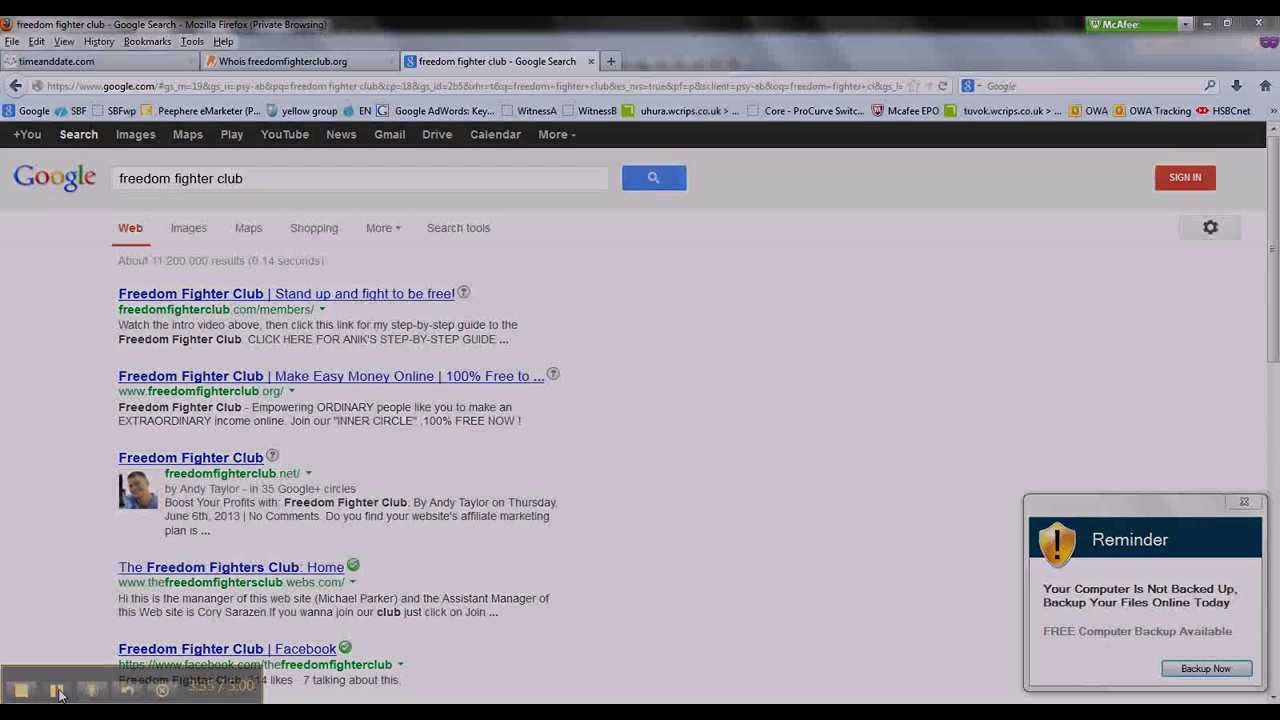This screenshot has width=1280, height=720.
Task: Open the Tools menu
Action: (x=192, y=42)
